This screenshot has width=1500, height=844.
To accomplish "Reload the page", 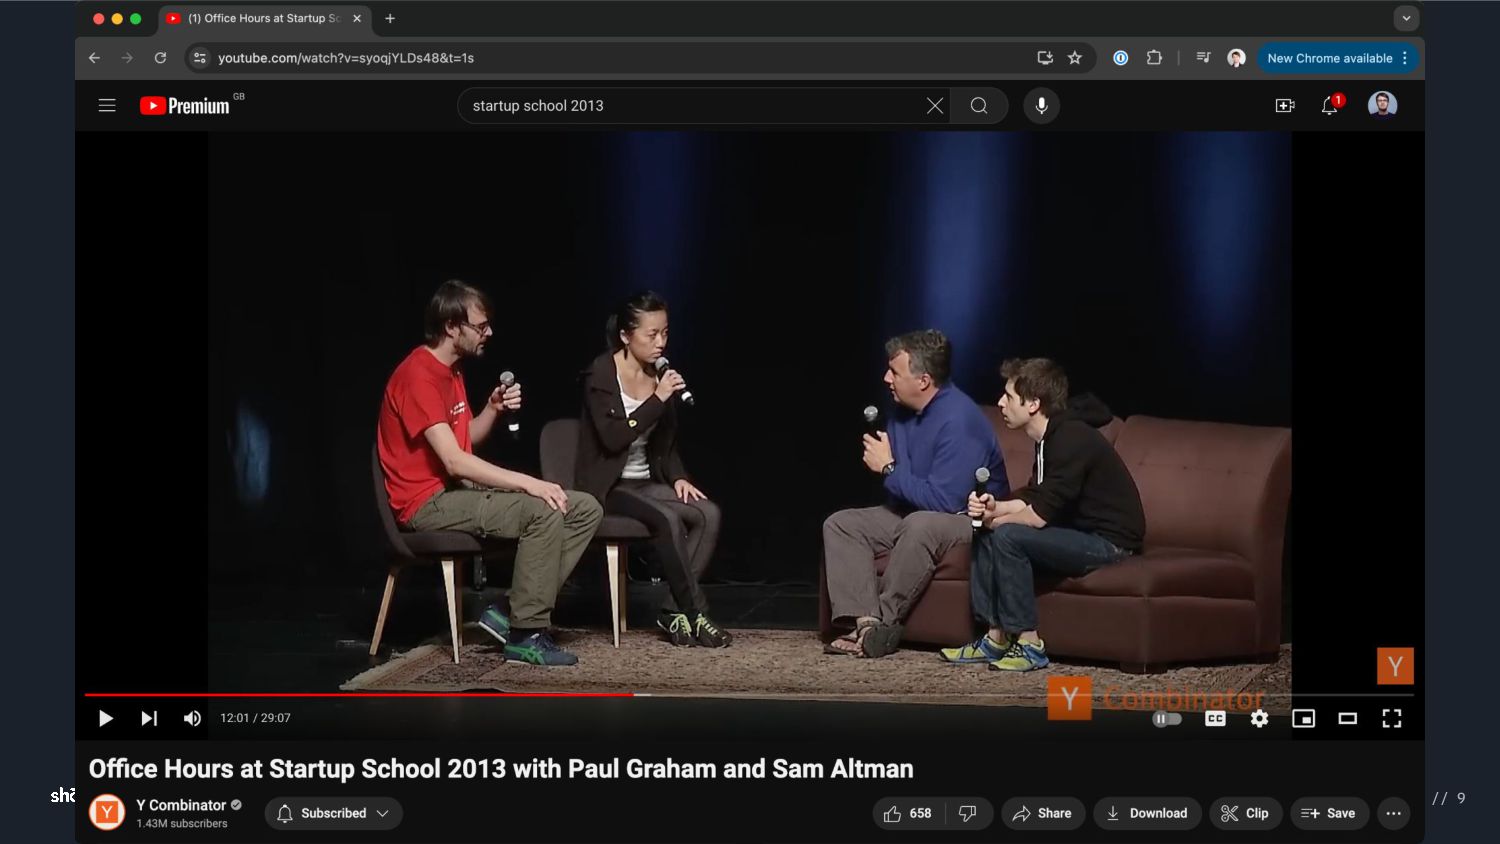I will [160, 58].
